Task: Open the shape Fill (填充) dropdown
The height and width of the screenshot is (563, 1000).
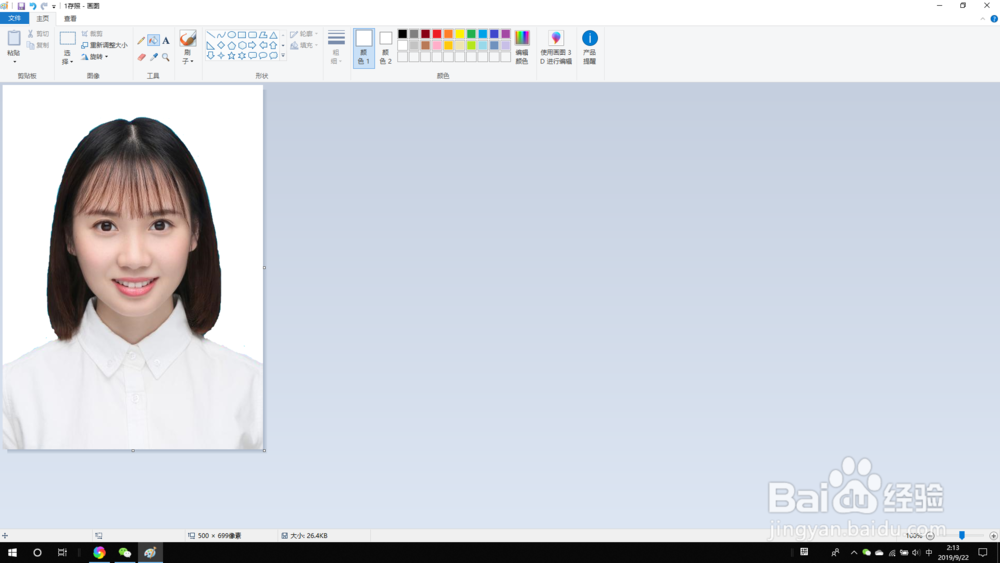Action: point(304,45)
